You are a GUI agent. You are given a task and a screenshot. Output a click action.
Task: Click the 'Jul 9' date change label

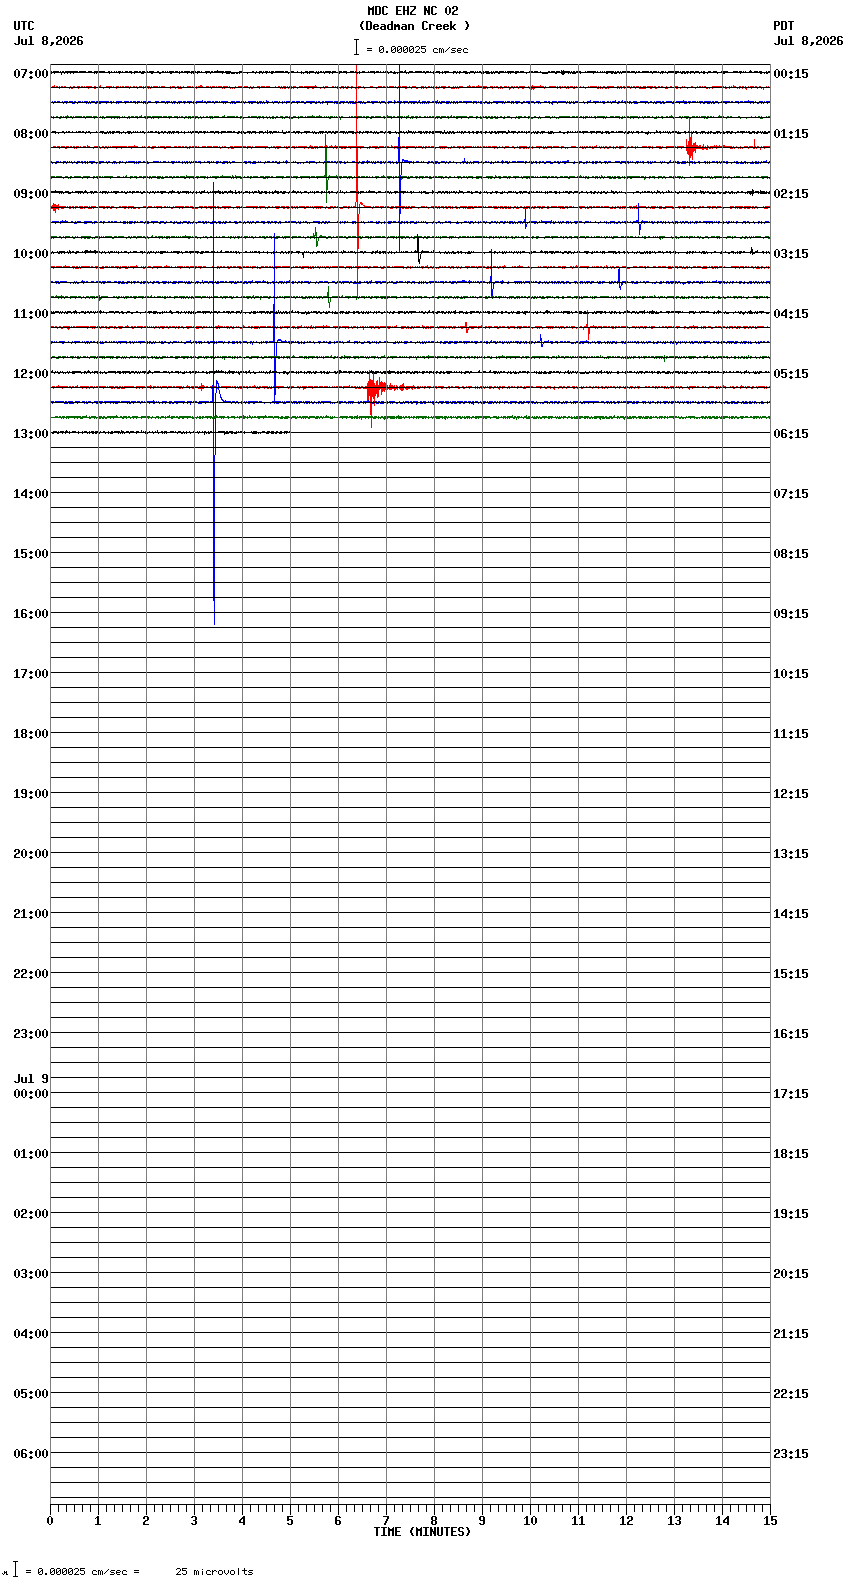point(31,1079)
